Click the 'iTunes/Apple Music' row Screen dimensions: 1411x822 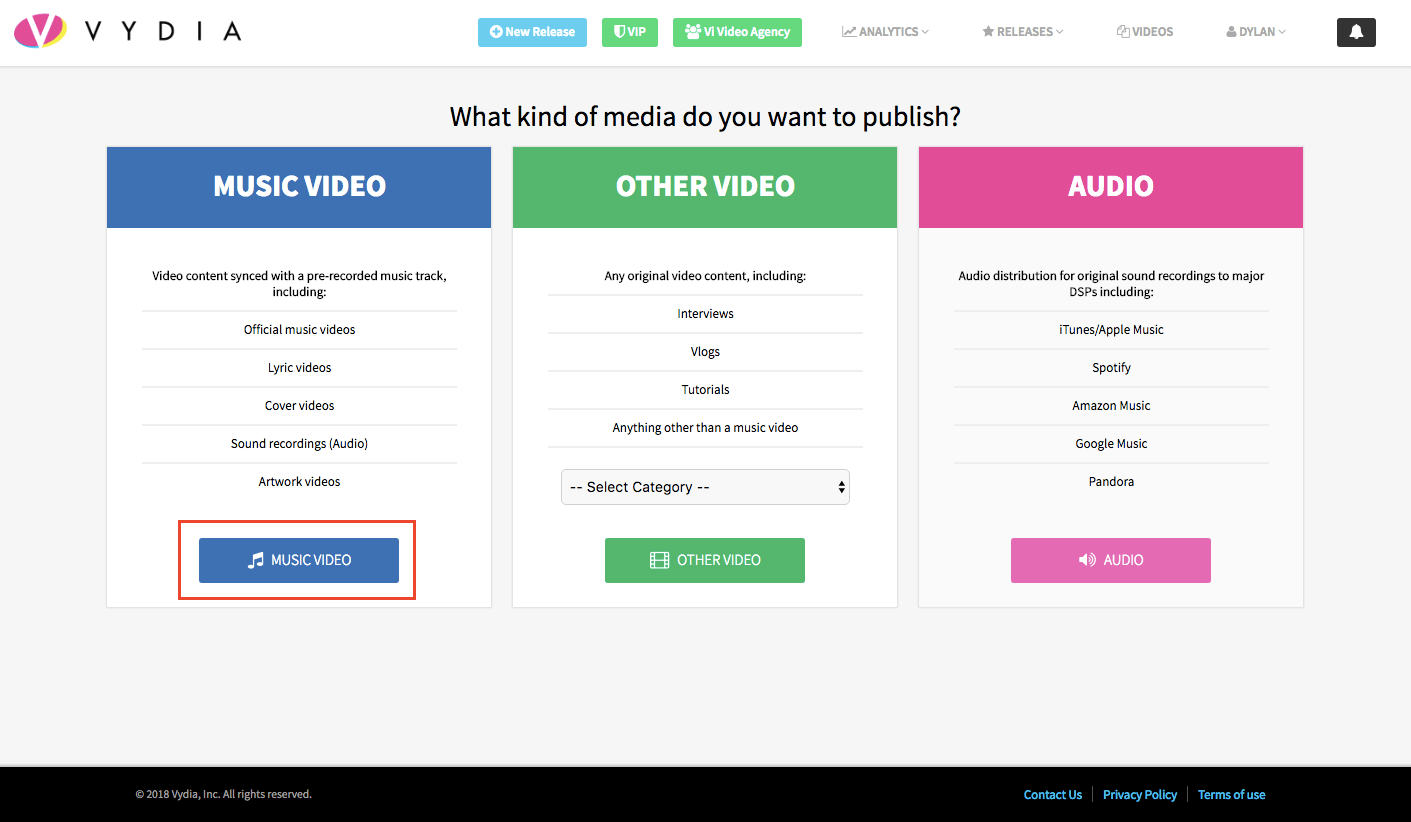tap(1111, 330)
